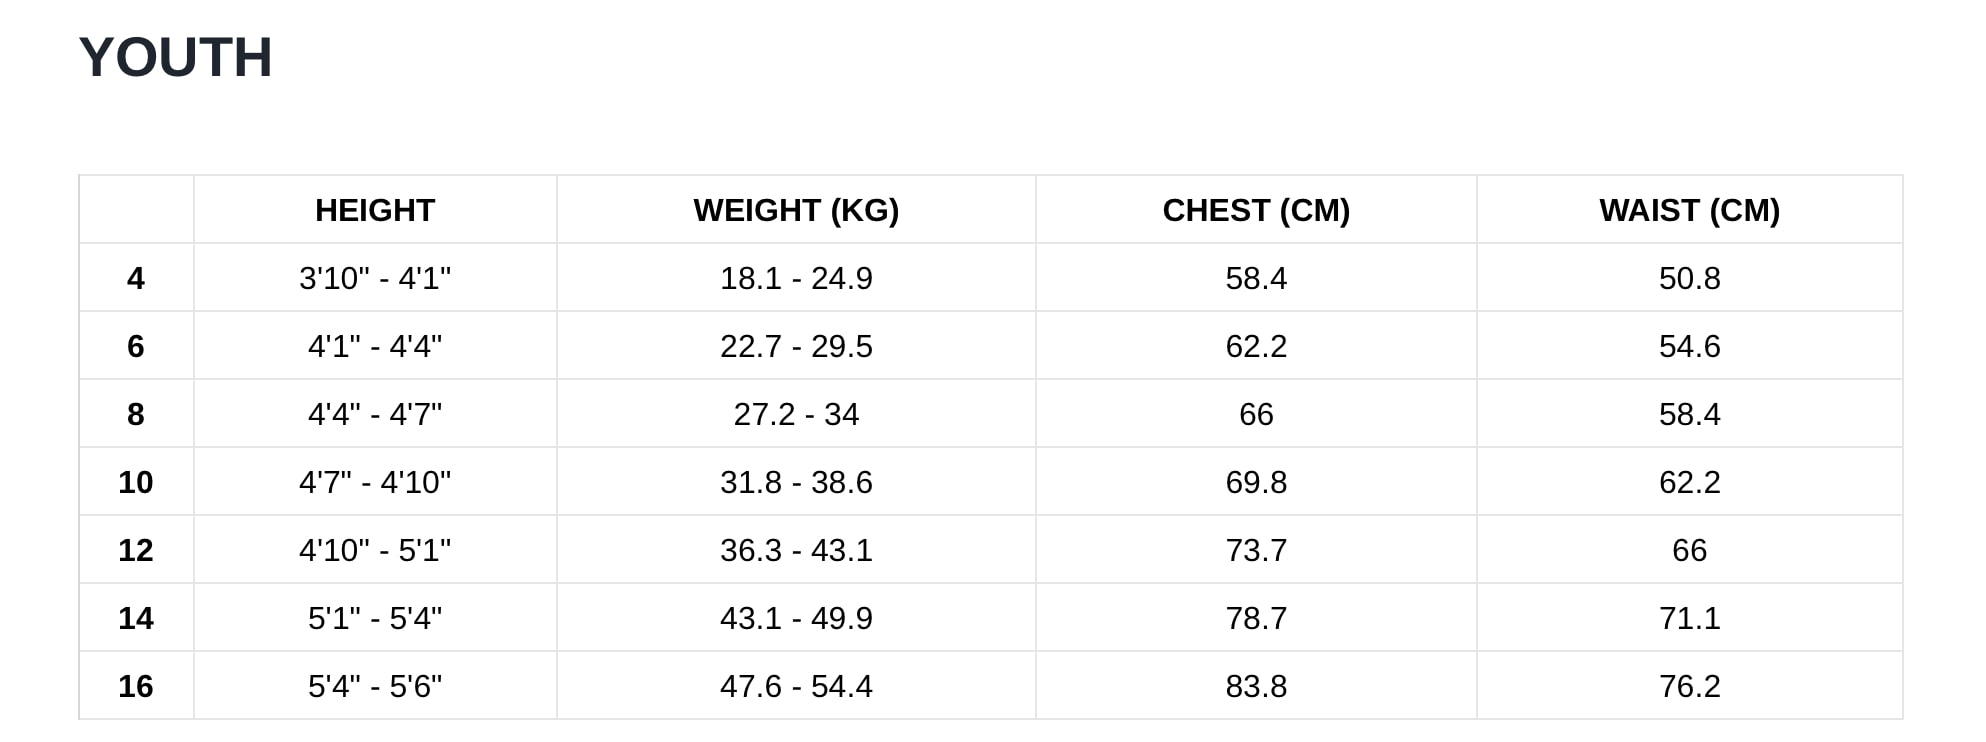Image resolution: width=1986 pixels, height=742 pixels.
Task: Select size 16 row label
Action: click(x=136, y=686)
